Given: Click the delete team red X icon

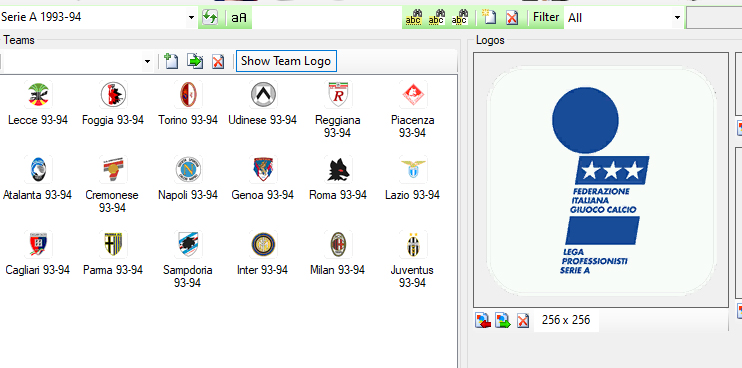Looking at the screenshot, I should [x=218, y=61].
